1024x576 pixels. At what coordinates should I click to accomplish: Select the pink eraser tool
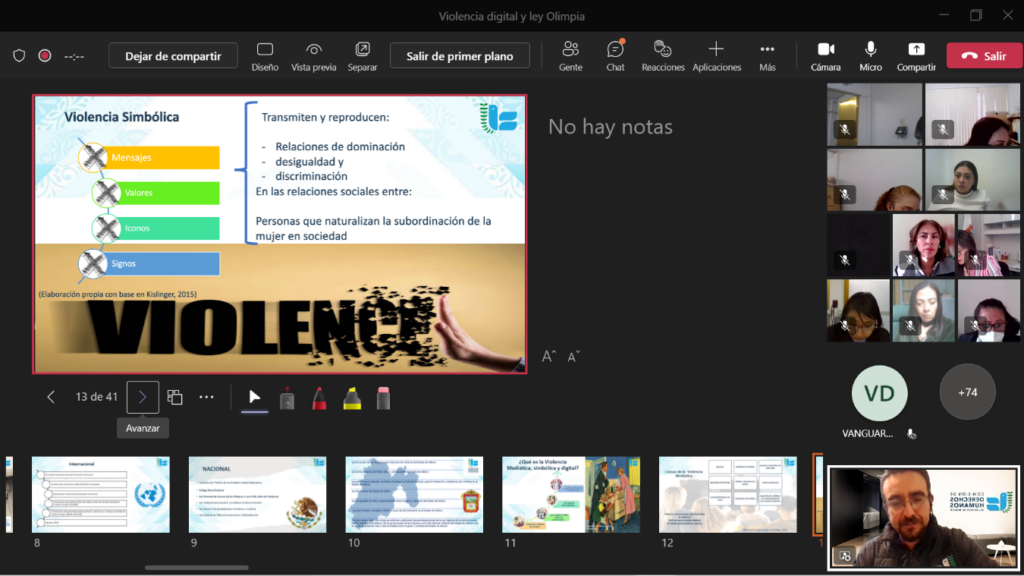click(x=383, y=398)
